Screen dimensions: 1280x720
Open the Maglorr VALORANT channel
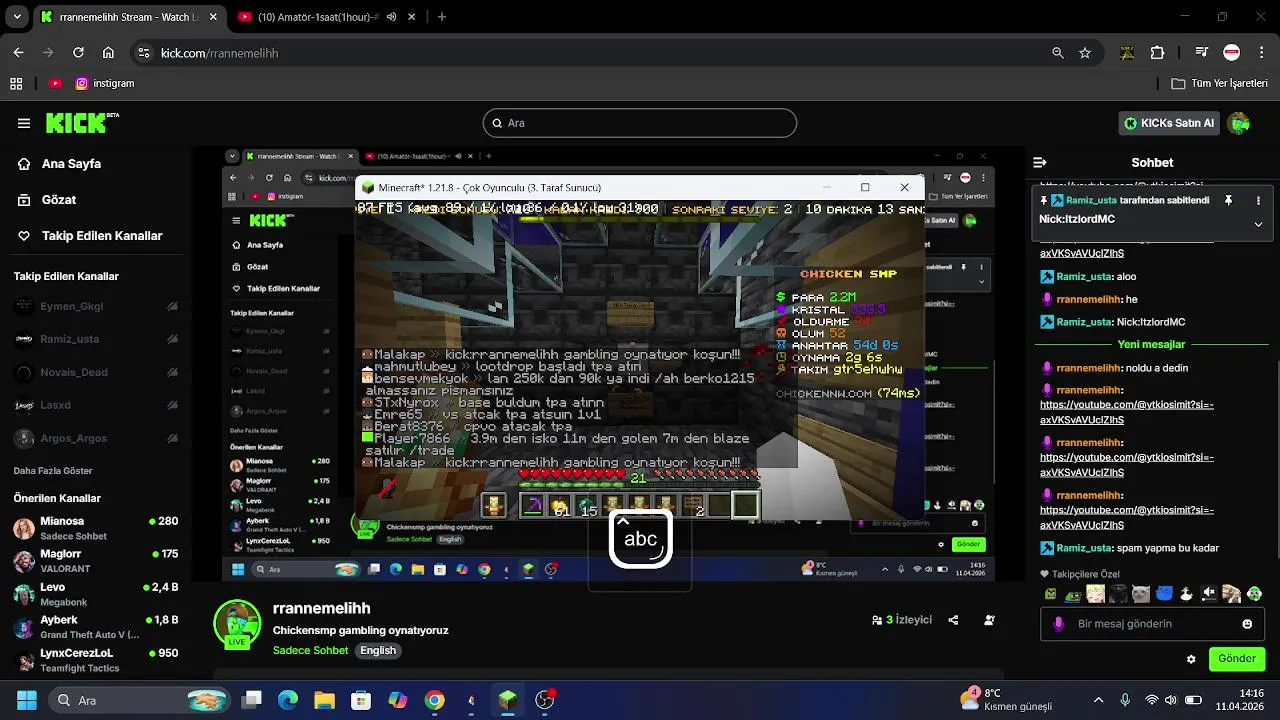tap(96, 561)
